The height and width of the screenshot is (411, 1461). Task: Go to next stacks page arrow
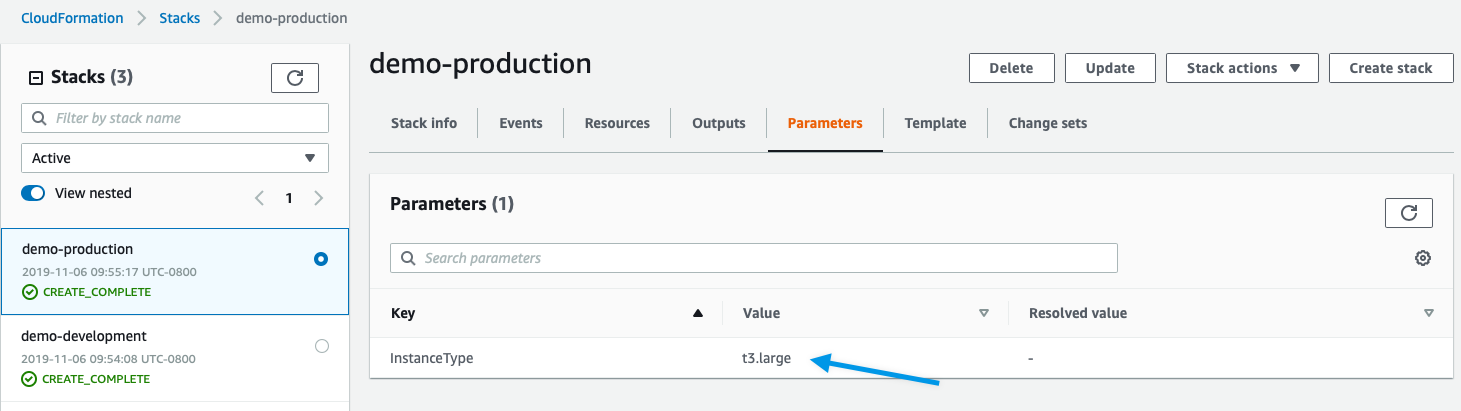319,198
